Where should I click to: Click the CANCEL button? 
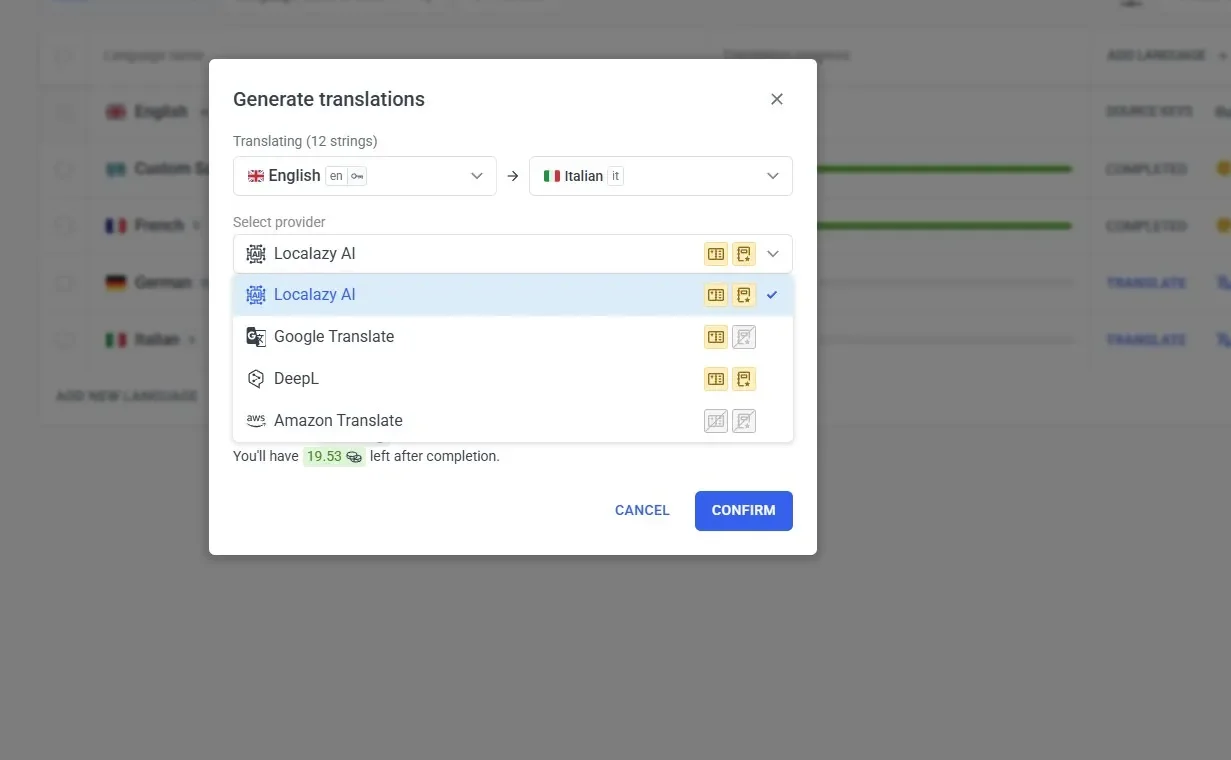coord(642,510)
